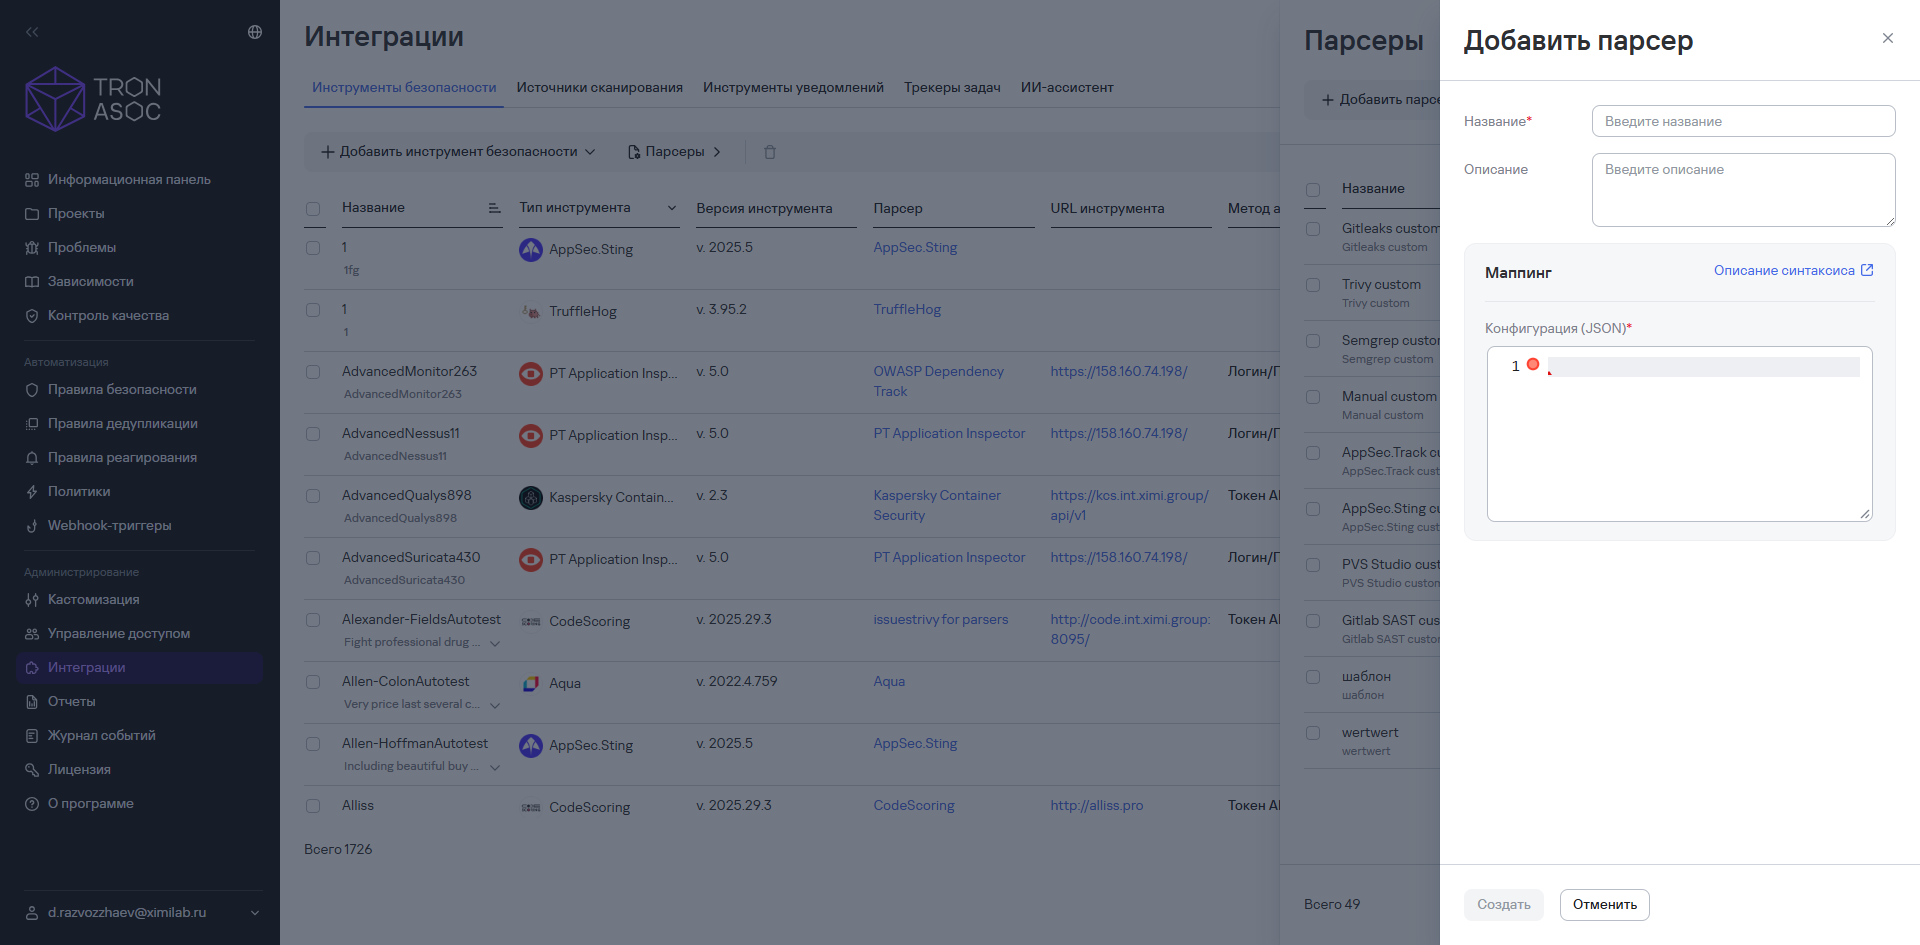Screen dimensions: 1920x945
Task: Open Контроль качества shield icon
Action: click(x=32, y=316)
